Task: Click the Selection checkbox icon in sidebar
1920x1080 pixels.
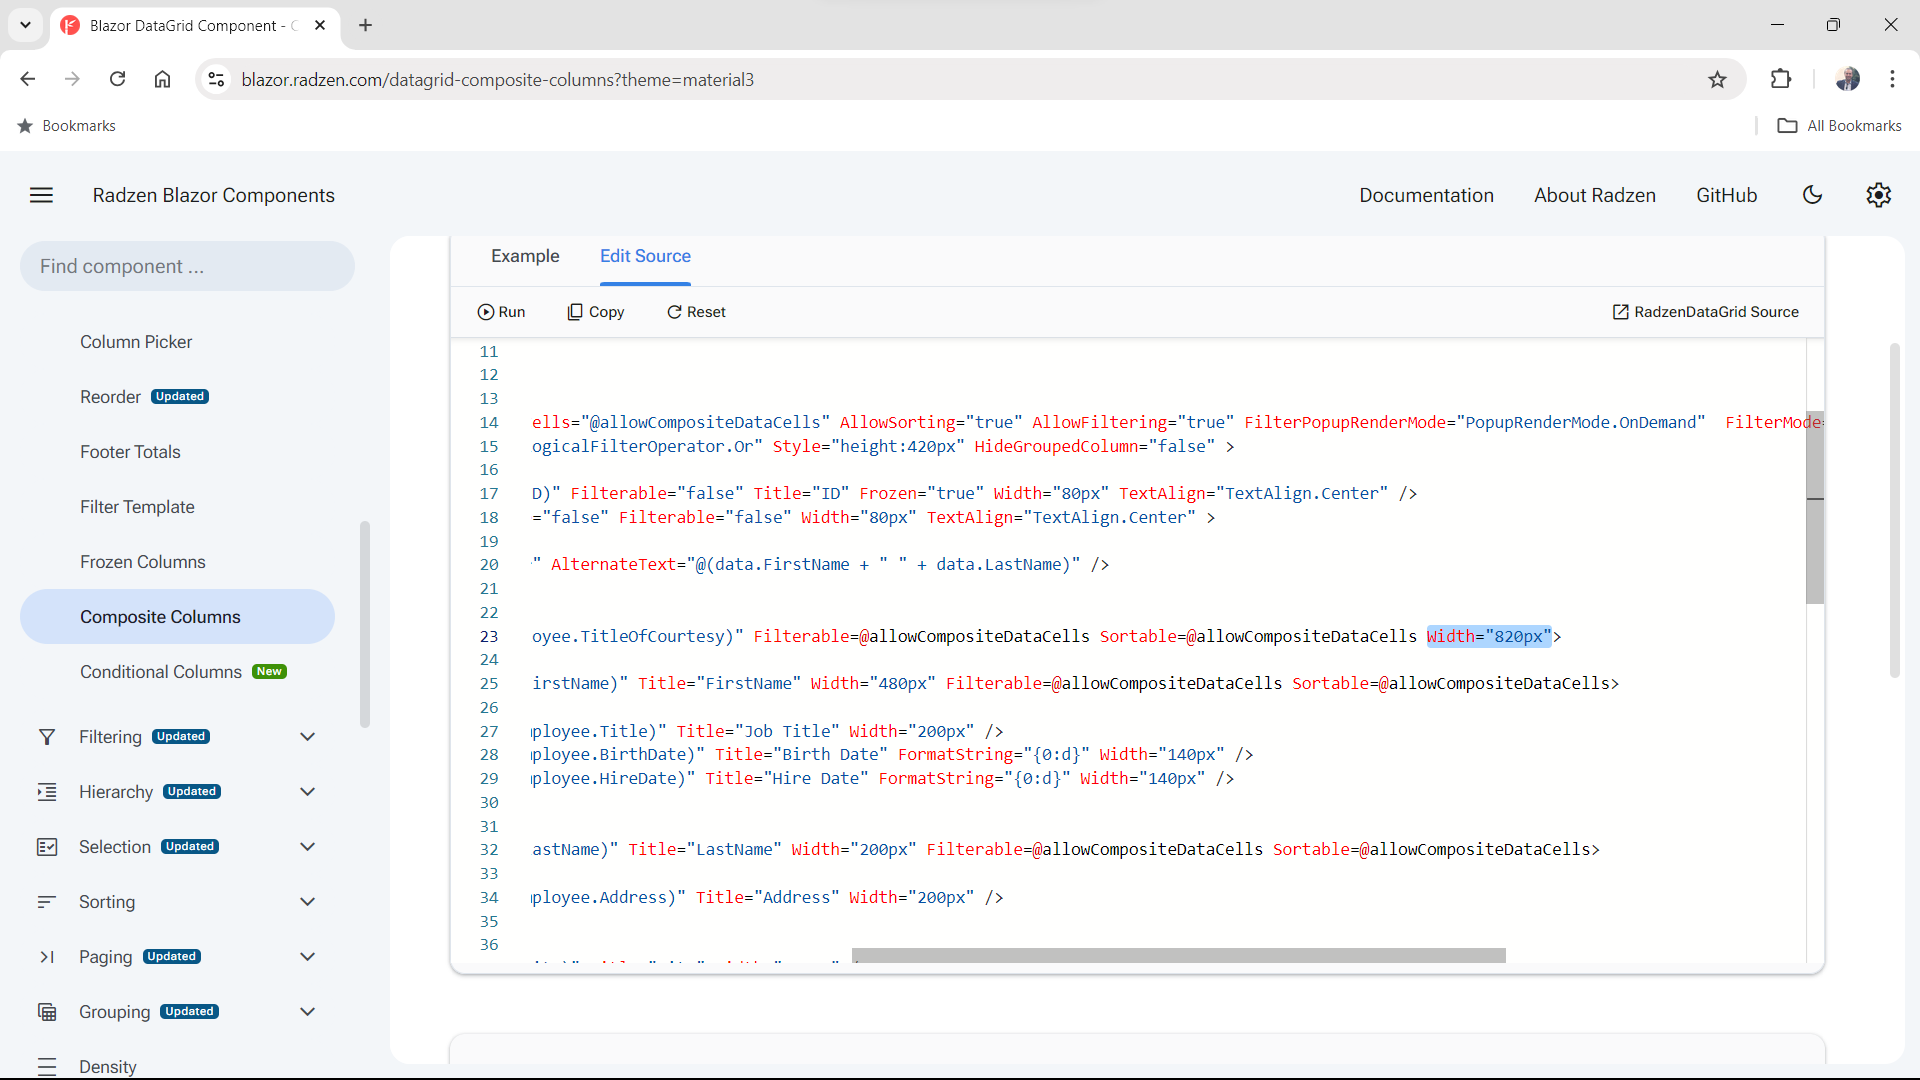Action: pyautogui.click(x=47, y=846)
